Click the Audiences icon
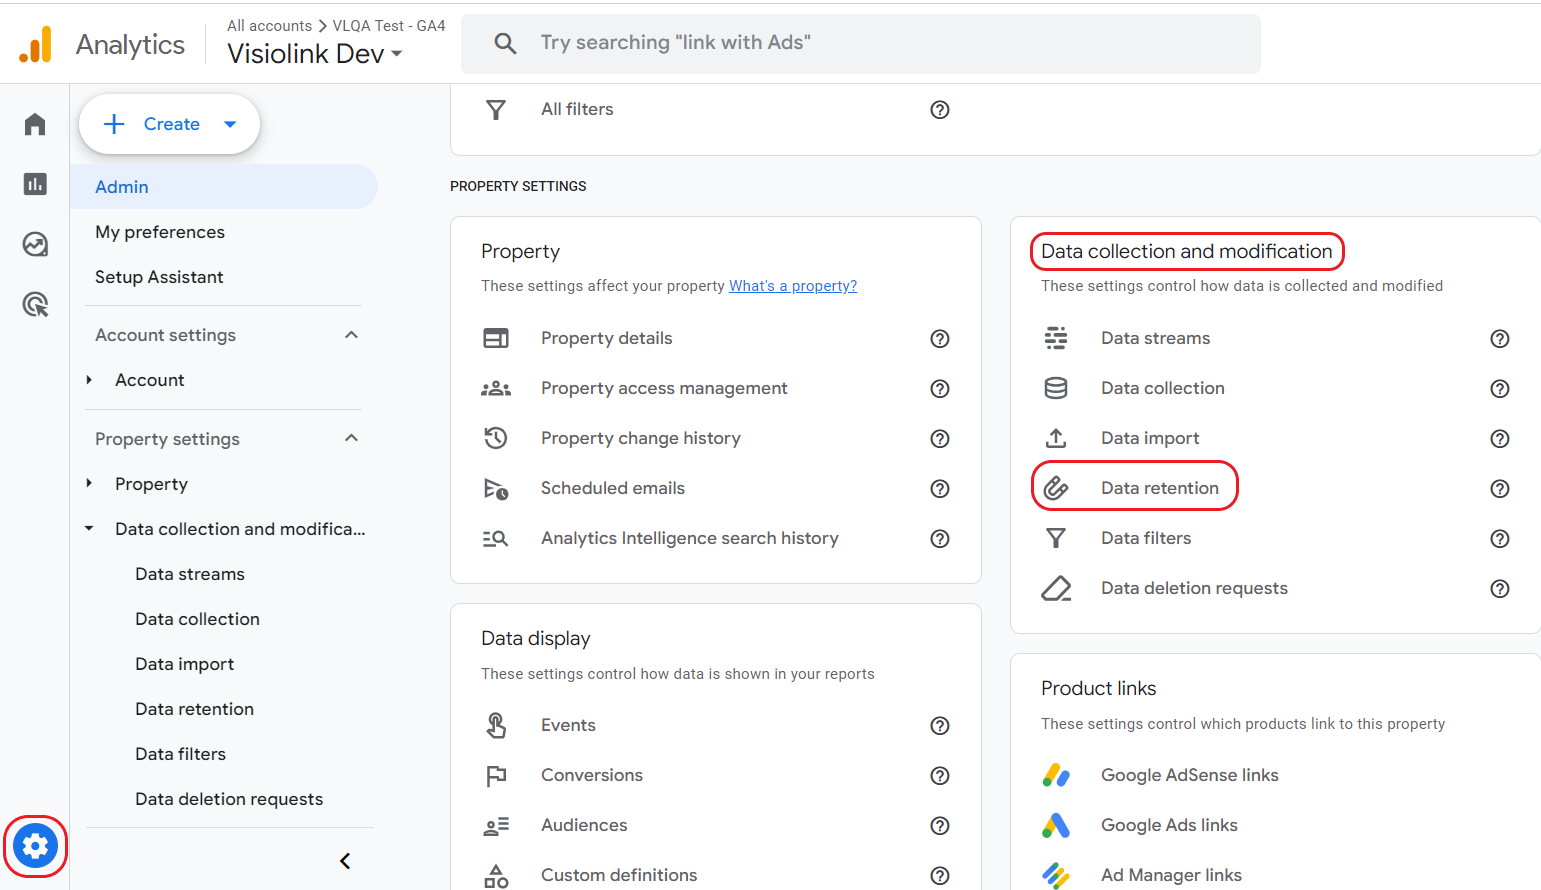This screenshot has width=1541, height=890. (x=496, y=826)
